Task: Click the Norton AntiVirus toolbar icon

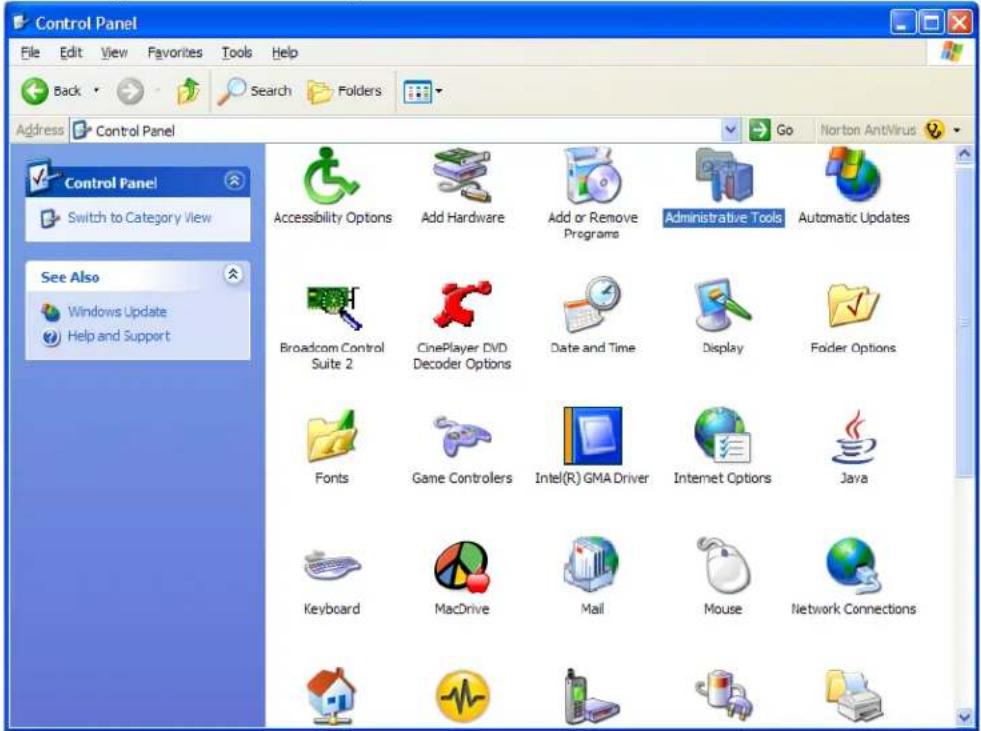Action: (934, 130)
